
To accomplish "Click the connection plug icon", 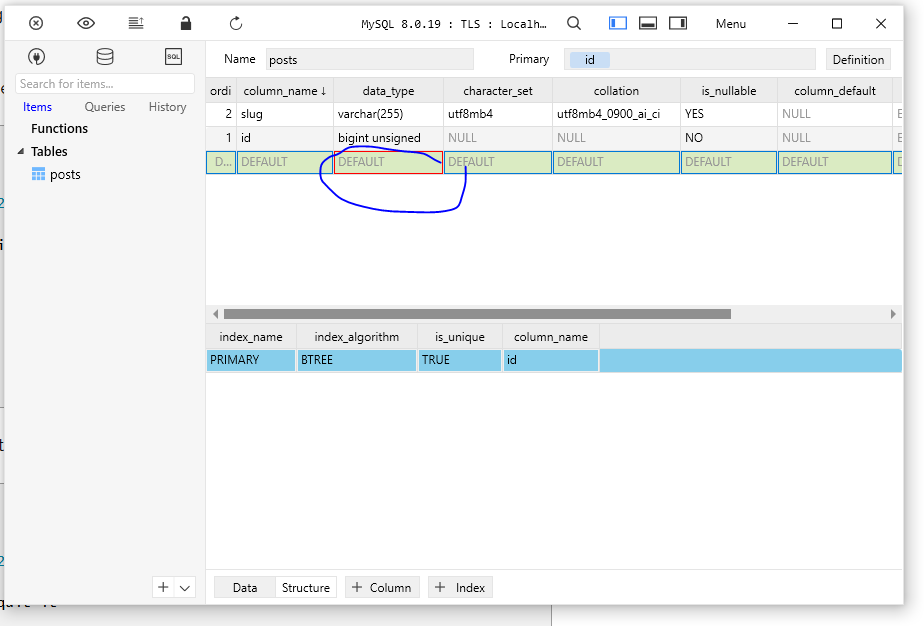I will [37, 57].
